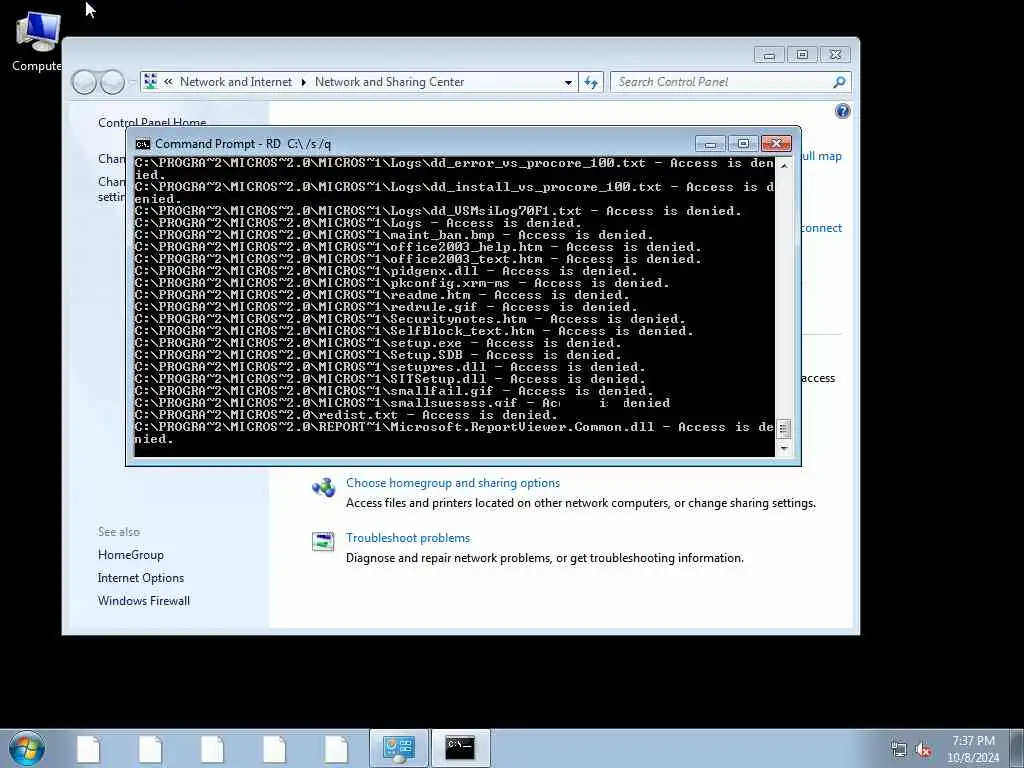Screen dimensions: 1024x768
Task: Switch to Control Panel taskbar button
Action: (x=398, y=748)
